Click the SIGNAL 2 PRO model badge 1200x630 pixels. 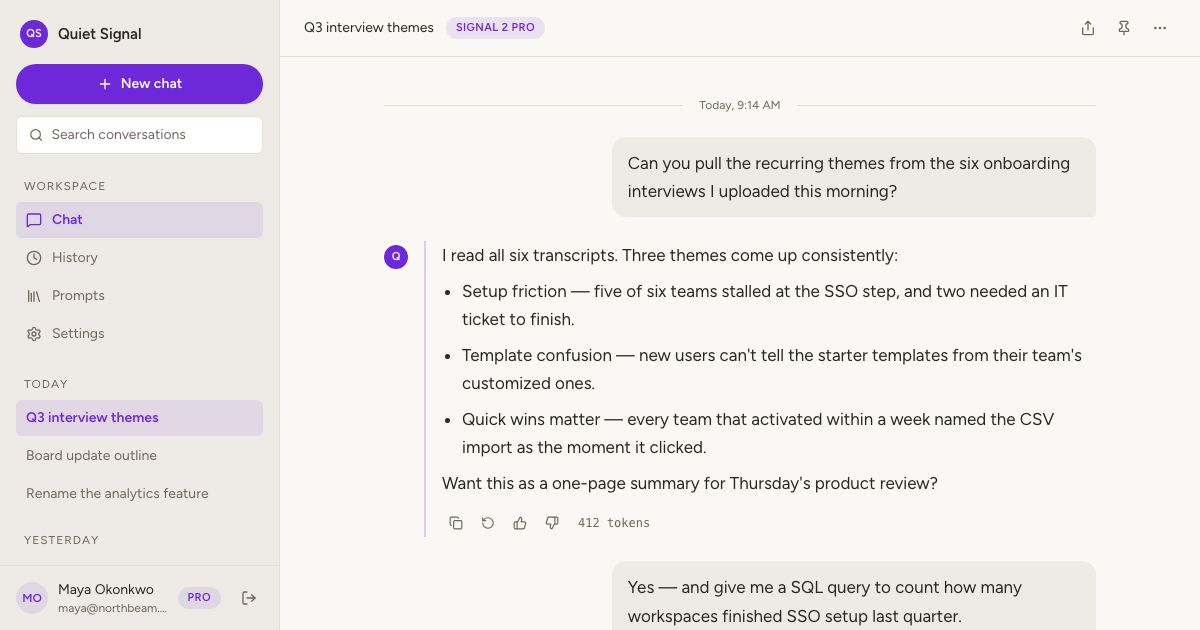point(495,28)
